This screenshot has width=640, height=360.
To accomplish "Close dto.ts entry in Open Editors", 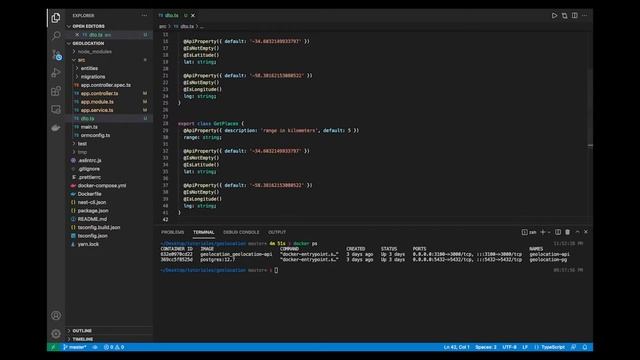I will point(77,35).
